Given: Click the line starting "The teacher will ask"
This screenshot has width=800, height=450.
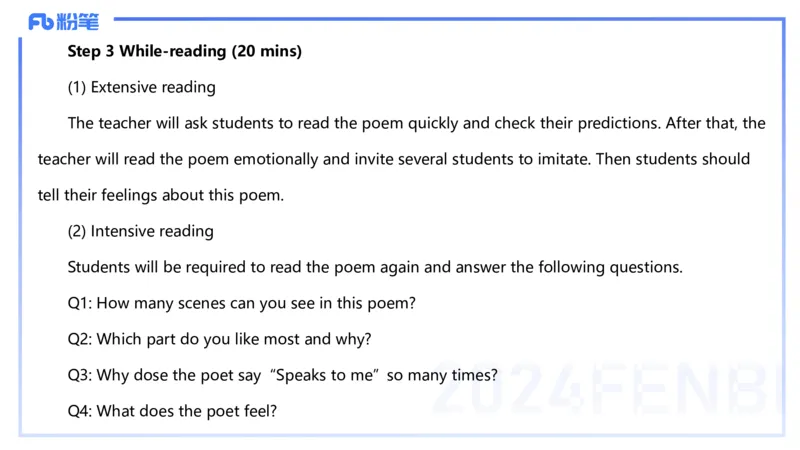Looking at the screenshot, I should [x=416, y=123].
